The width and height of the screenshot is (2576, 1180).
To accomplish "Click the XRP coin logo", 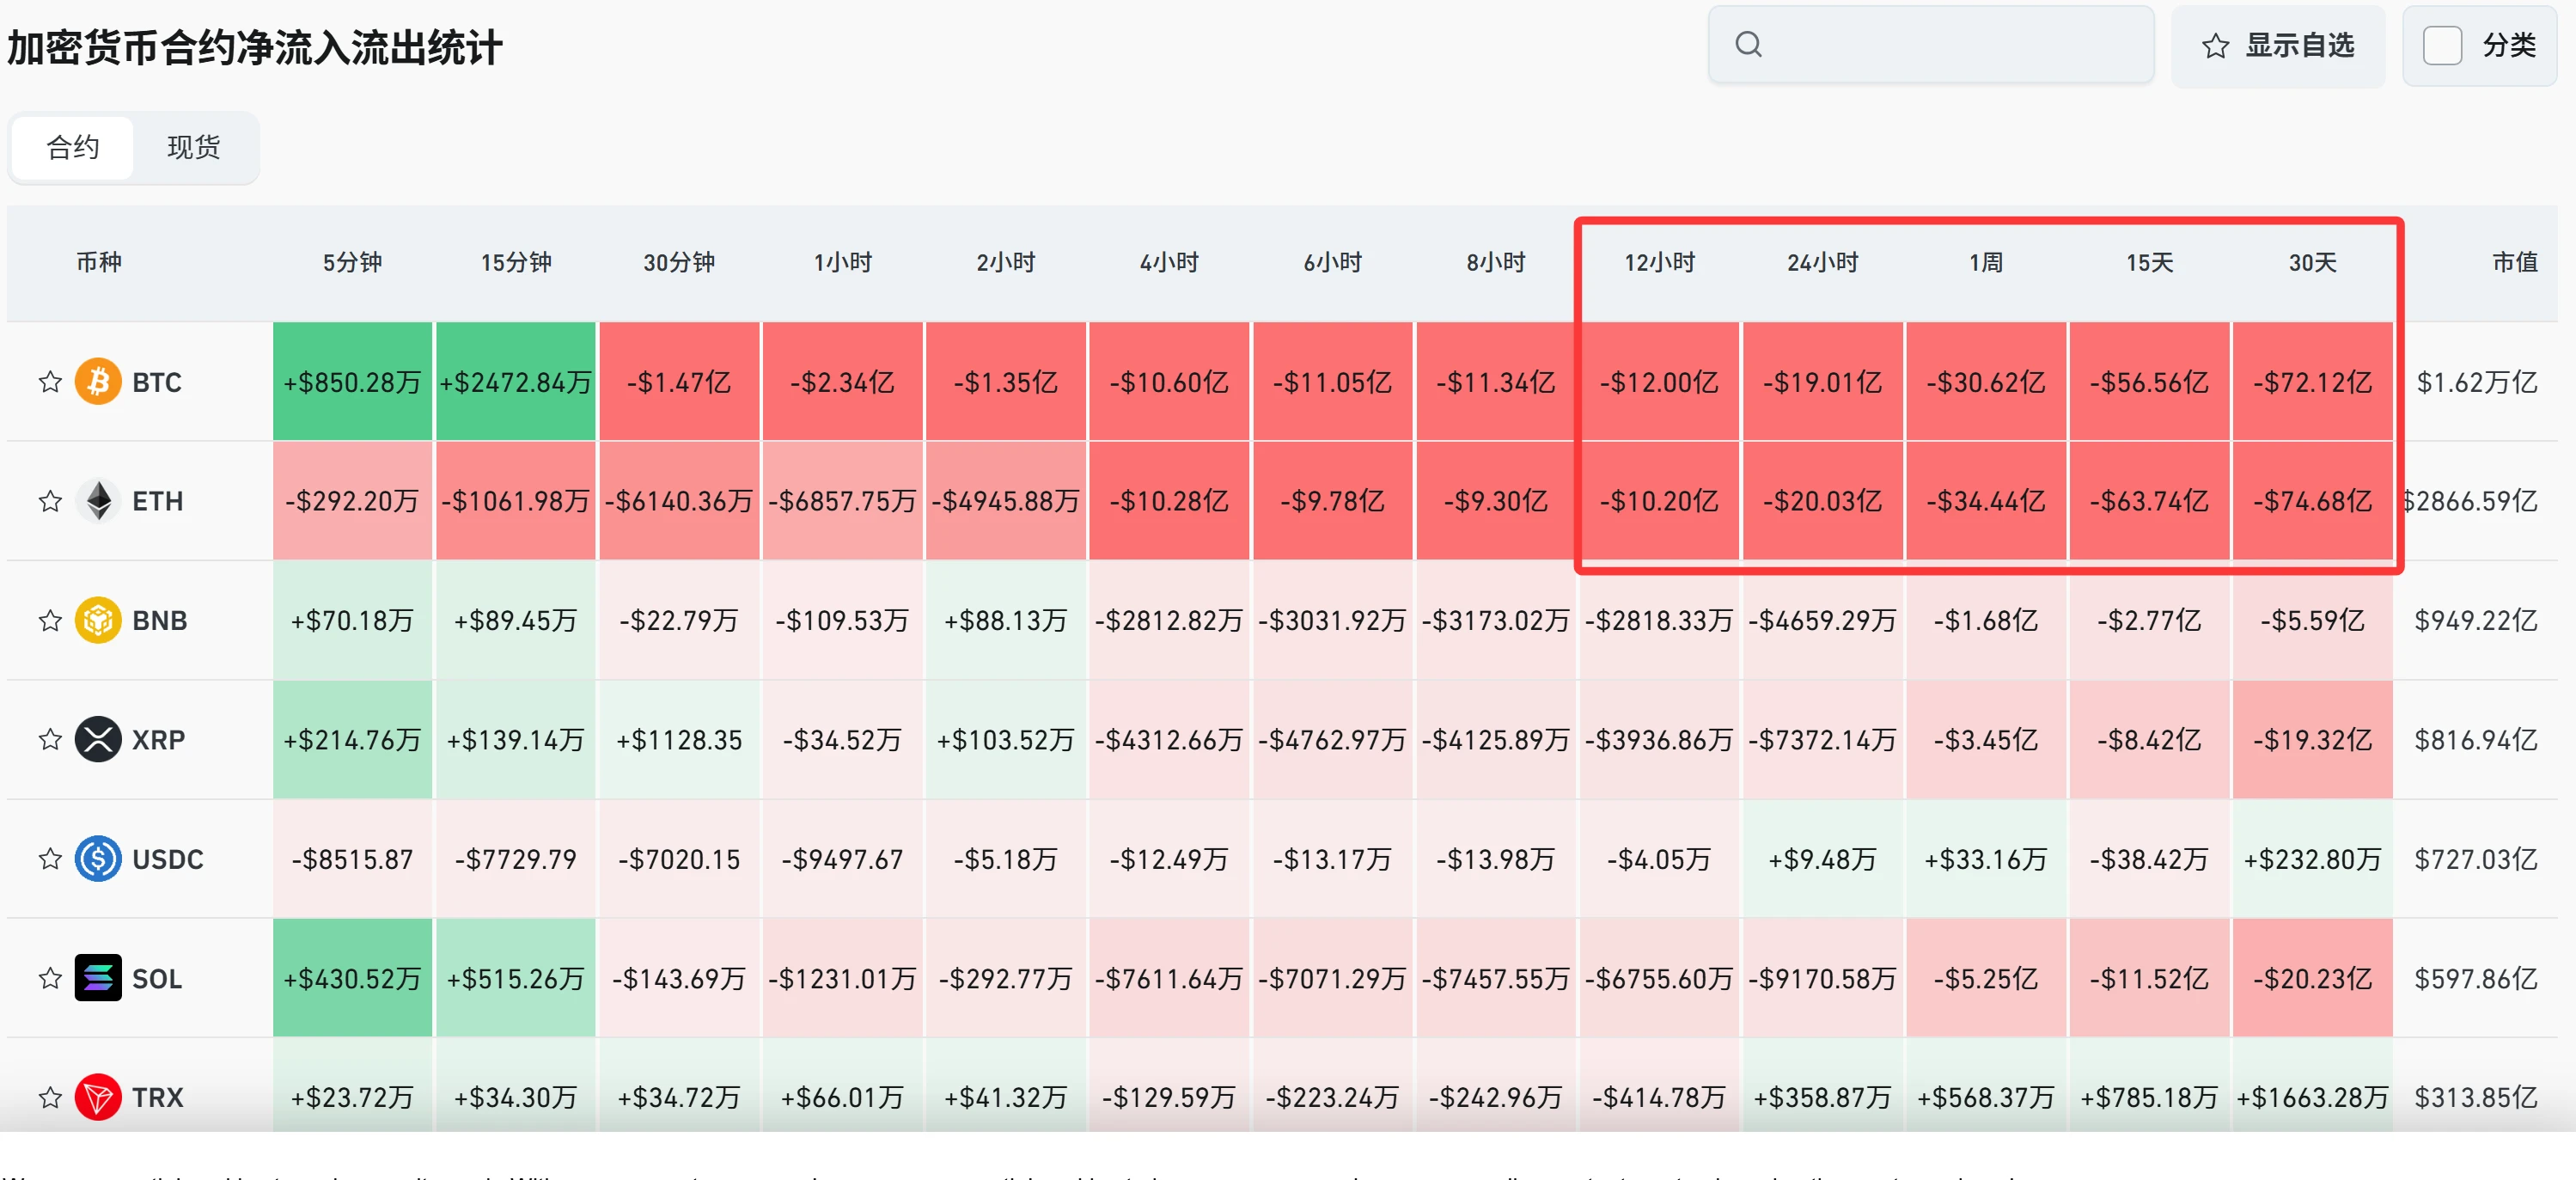I will [98, 740].
